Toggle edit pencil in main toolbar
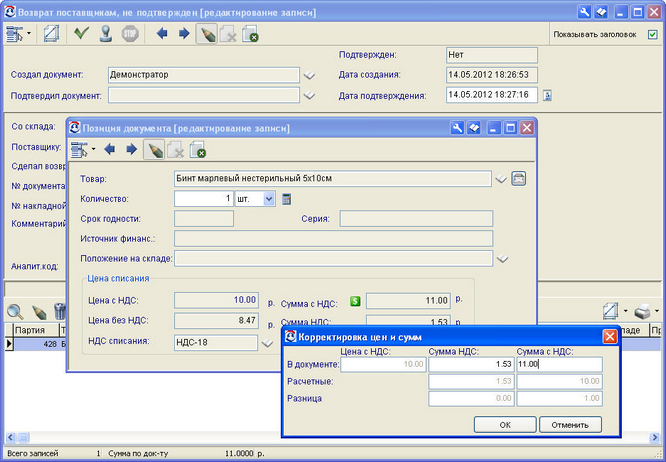 click(x=206, y=34)
